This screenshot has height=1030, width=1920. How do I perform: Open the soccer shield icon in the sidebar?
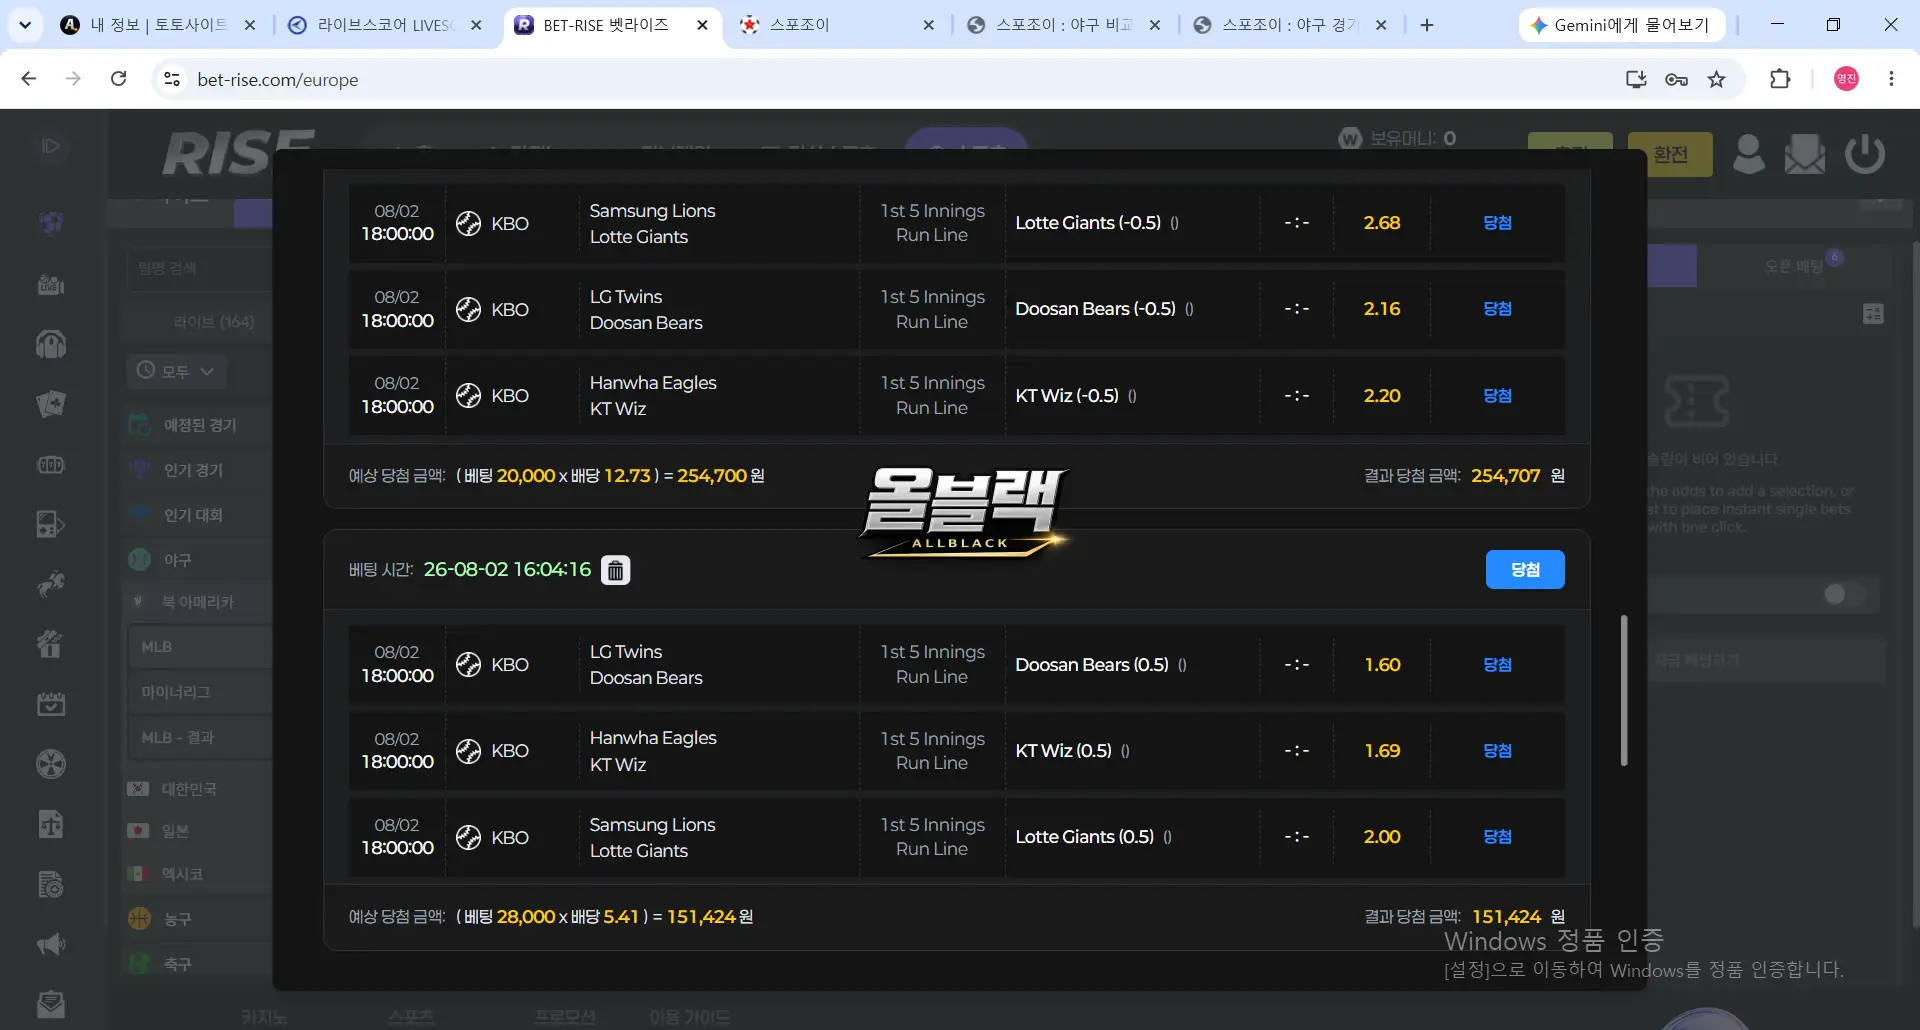(51, 221)
